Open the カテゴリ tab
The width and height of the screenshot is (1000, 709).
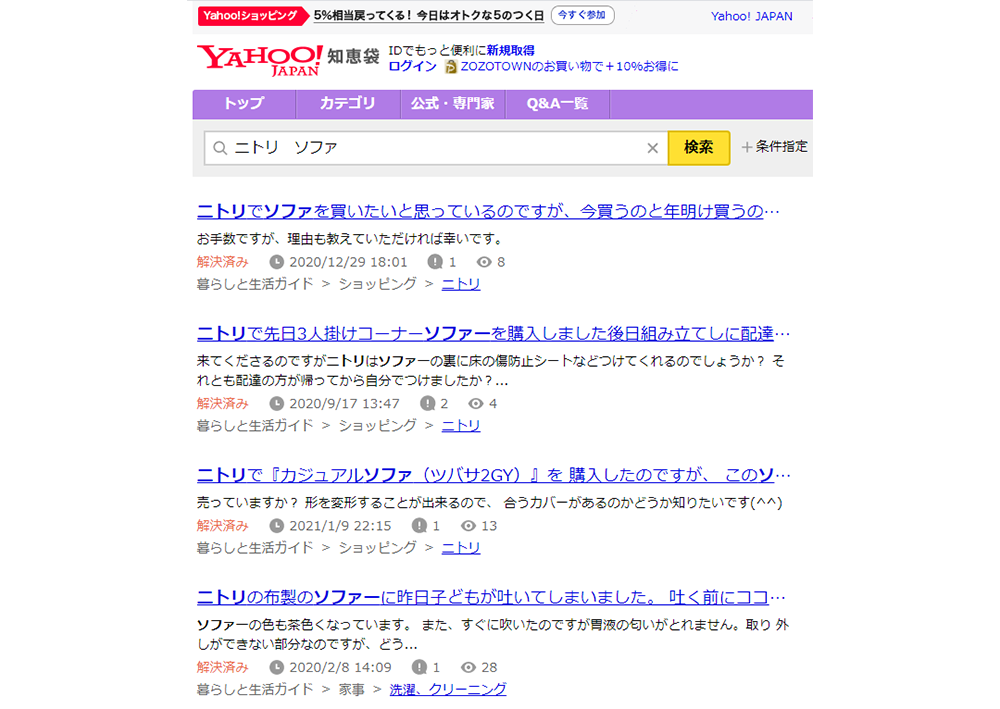348,104
